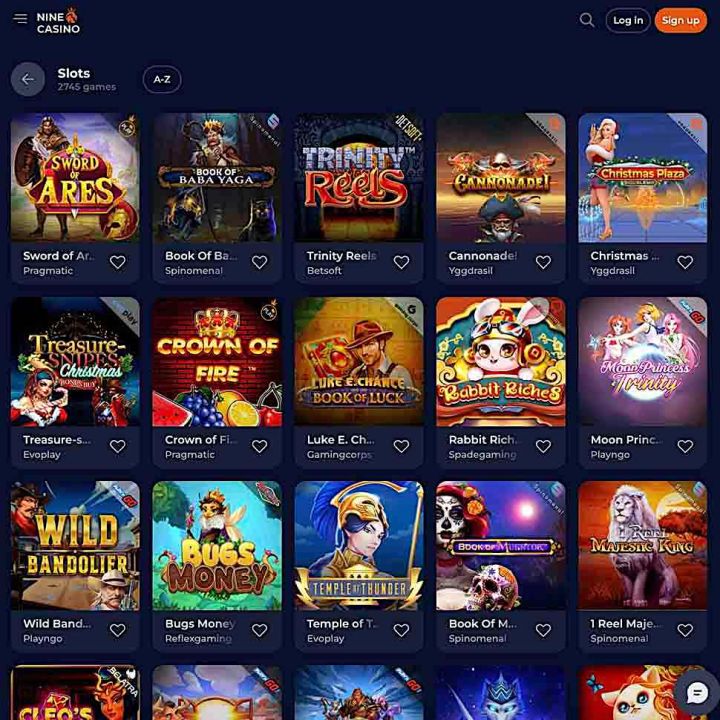720x720 pixels.
Task: Open Christmas Plaza game image
Action: coord(642,178)
